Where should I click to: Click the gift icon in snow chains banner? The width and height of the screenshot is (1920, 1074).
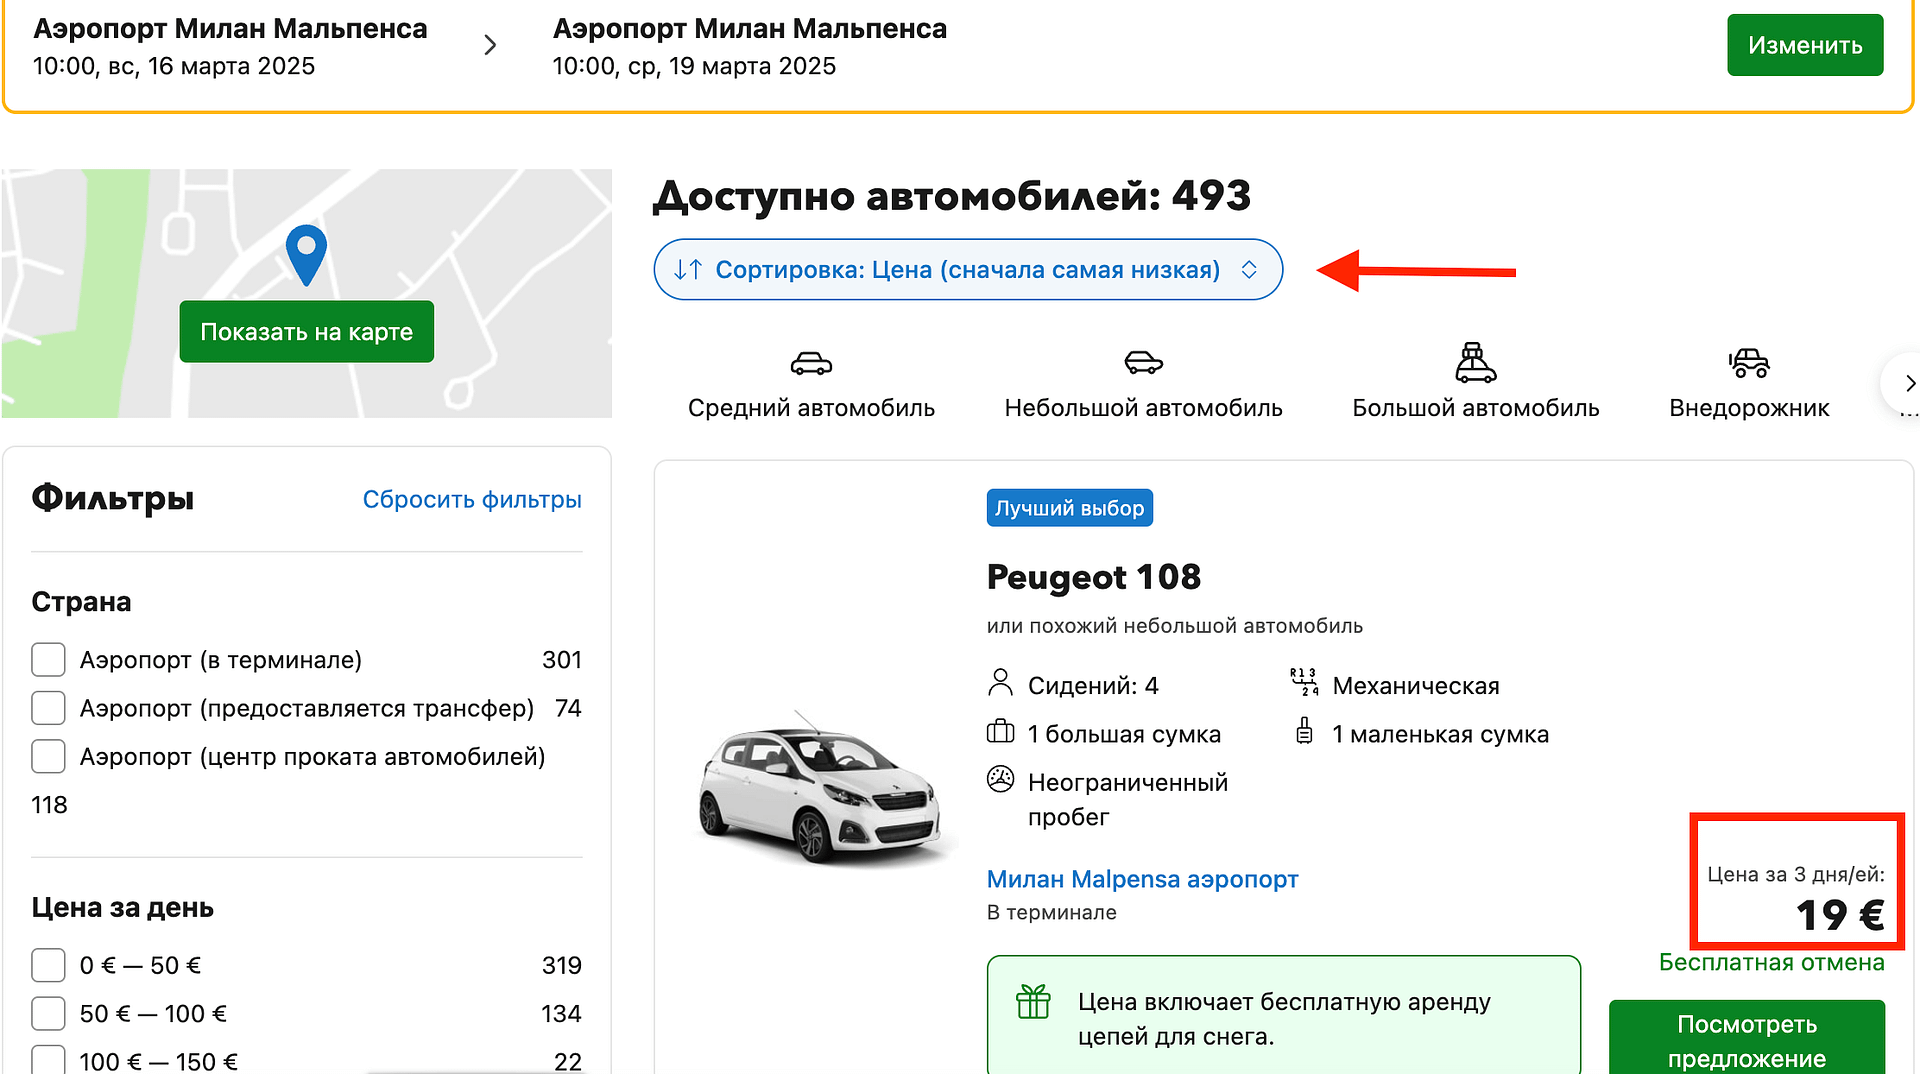1033,1001
